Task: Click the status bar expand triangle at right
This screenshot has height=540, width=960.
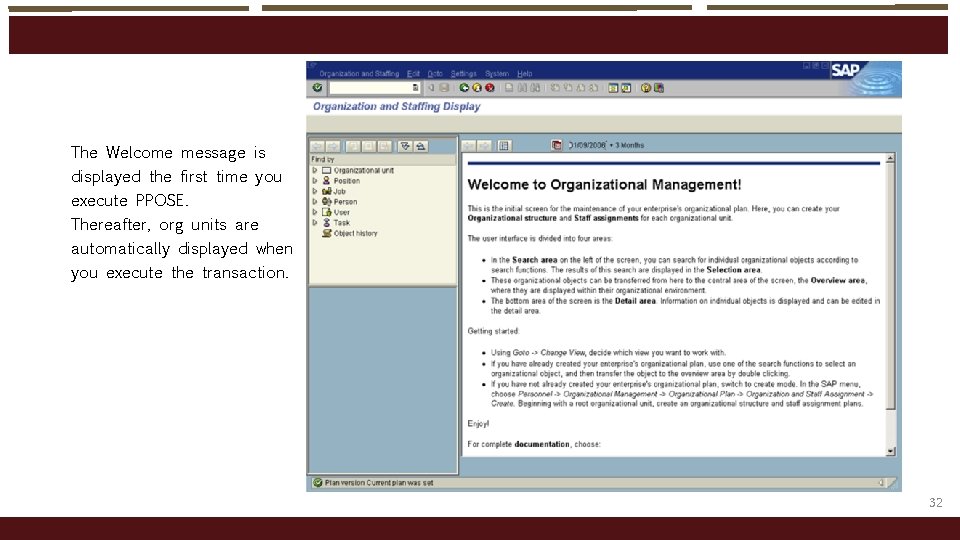Action: [881, 482]
